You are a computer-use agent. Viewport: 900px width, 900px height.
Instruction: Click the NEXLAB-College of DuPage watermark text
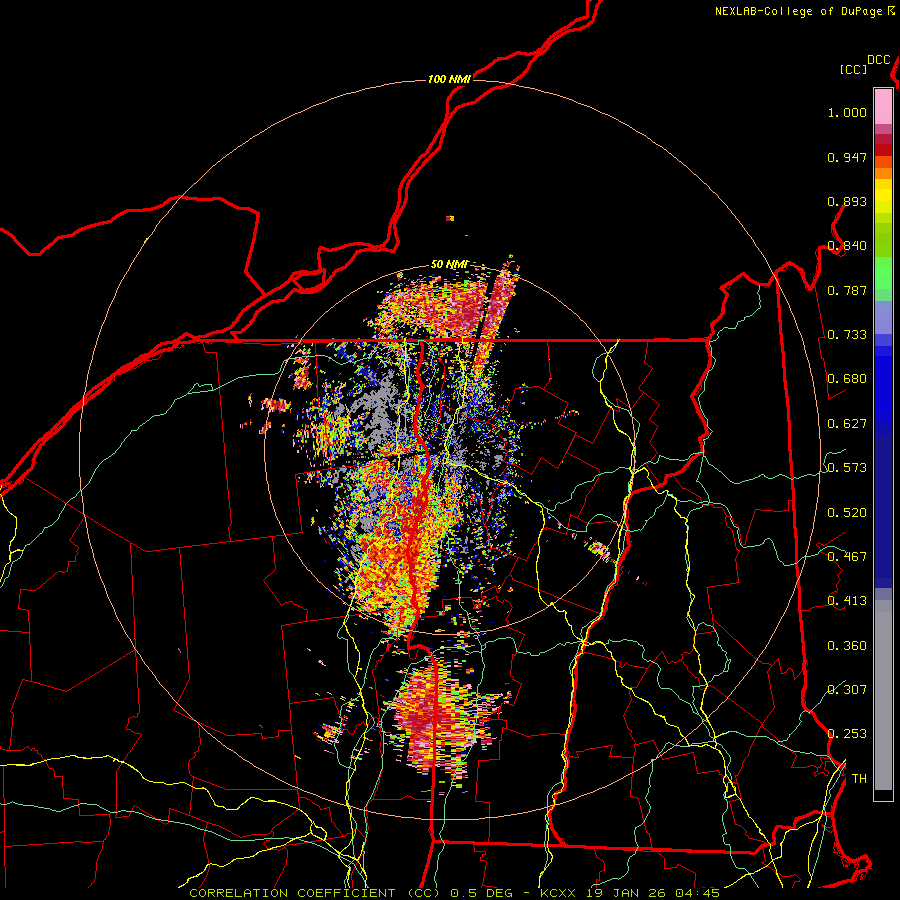[799, 11]
